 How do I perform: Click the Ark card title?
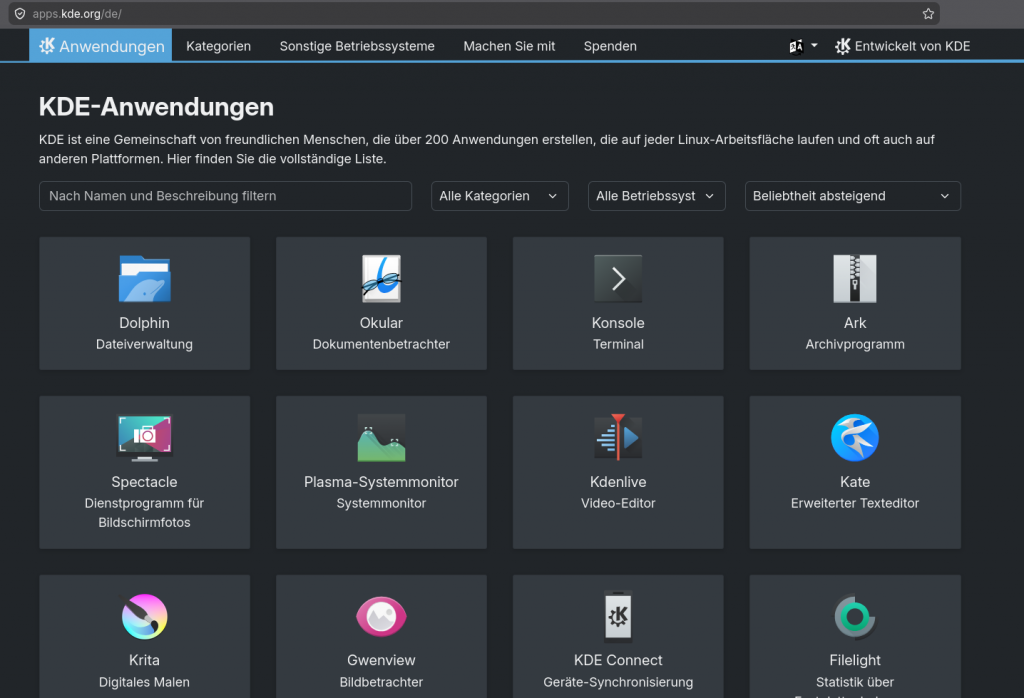(855, 323)
